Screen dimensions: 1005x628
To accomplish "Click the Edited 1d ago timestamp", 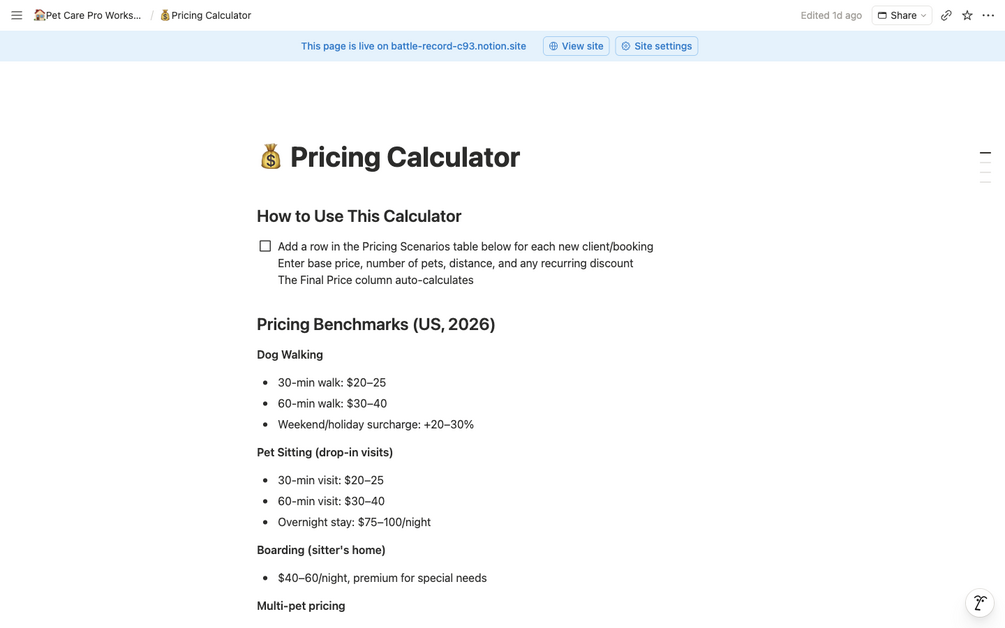I will coord(831,15).
